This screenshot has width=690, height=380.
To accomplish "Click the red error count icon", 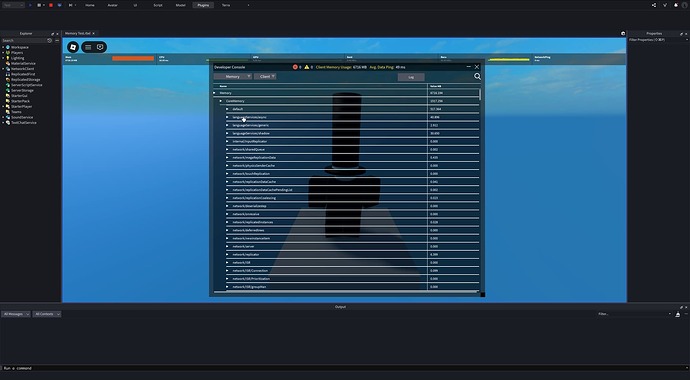I will pyautogui.click(x=295, y=67).
